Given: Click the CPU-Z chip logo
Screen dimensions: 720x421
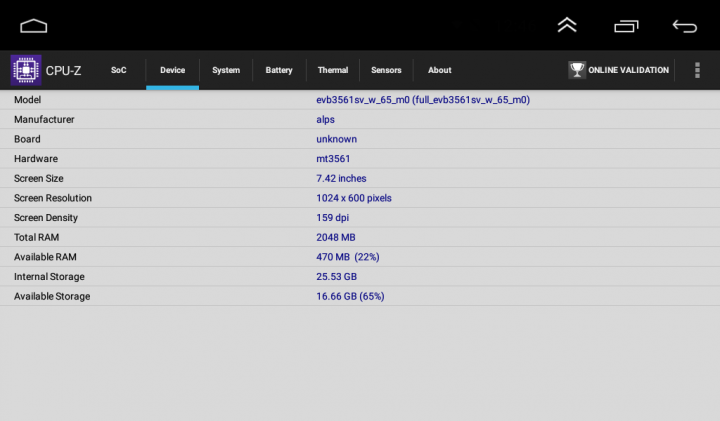Looking at the screenshot, I should (x=26, y=70).
